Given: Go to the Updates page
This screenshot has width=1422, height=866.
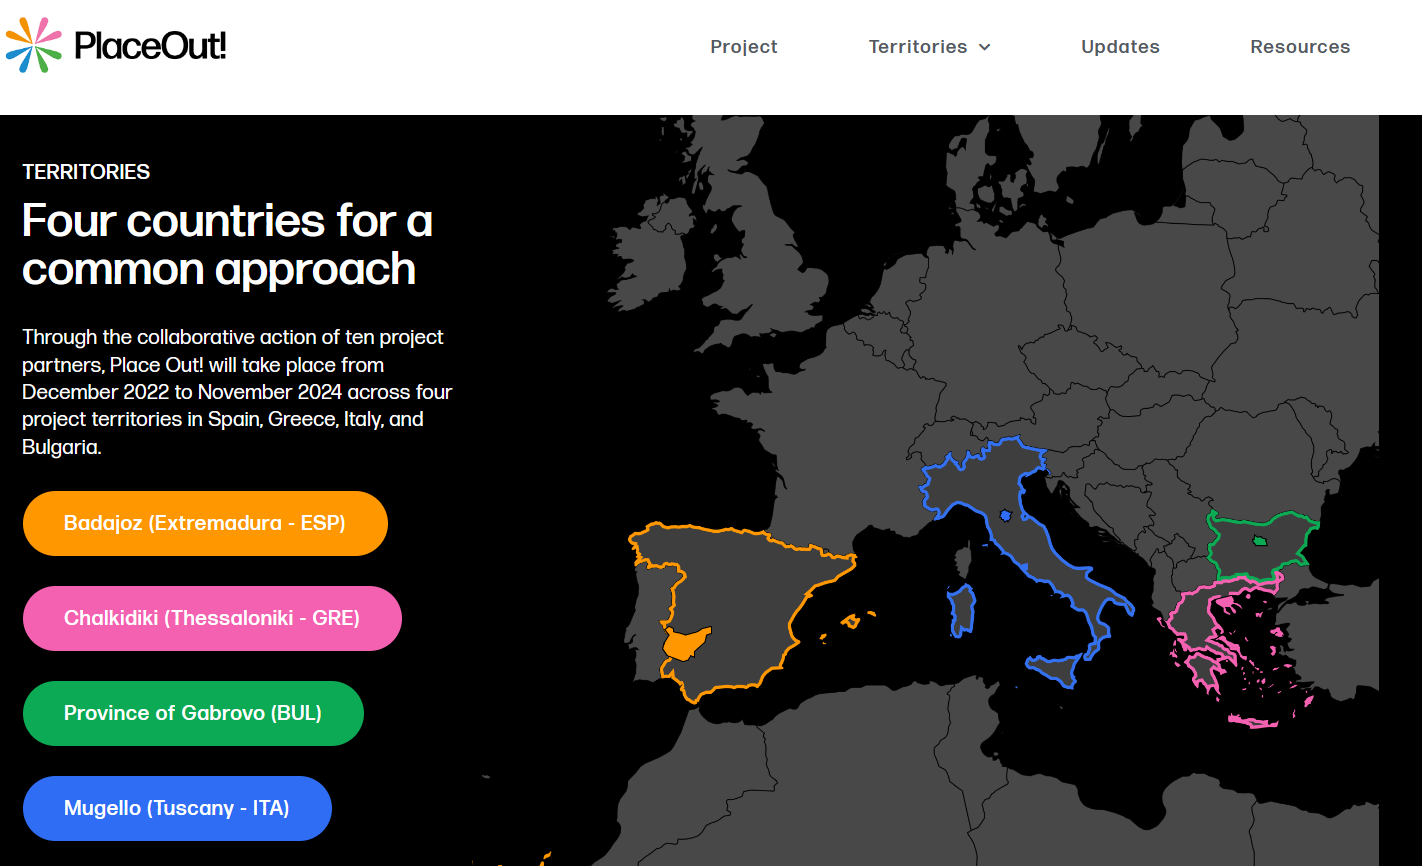Looking at the screenshot, I should point(1120,47).
